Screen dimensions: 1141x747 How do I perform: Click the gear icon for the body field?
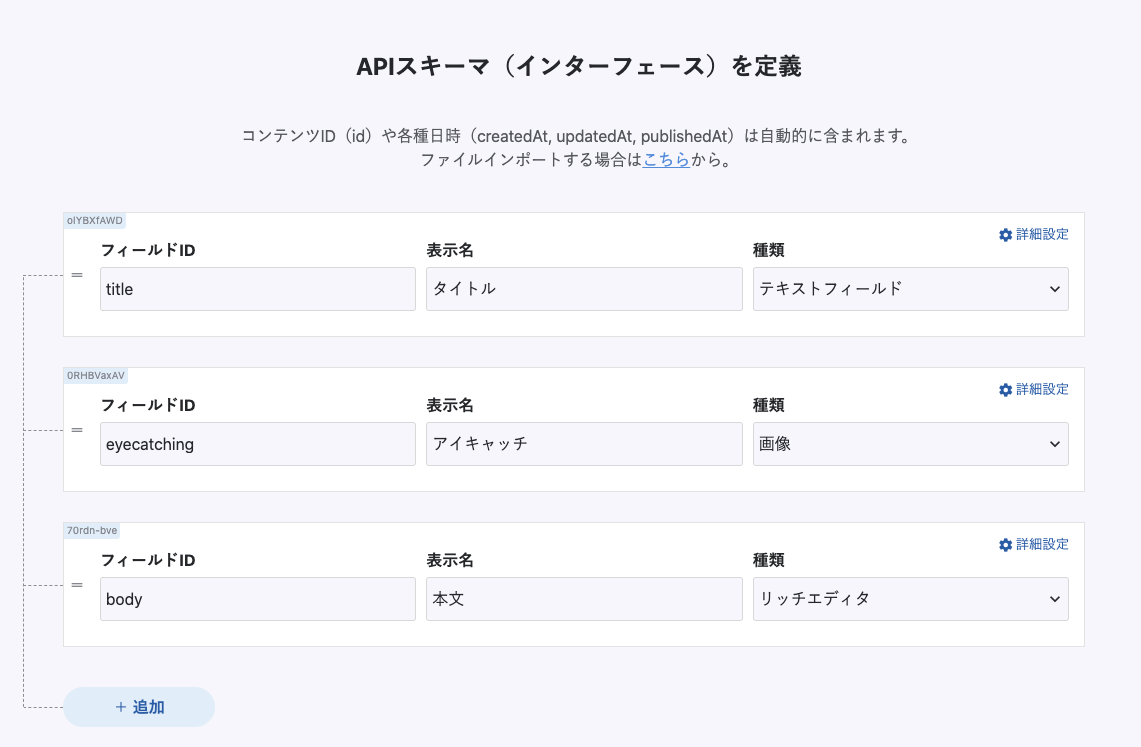(1006, 545)
